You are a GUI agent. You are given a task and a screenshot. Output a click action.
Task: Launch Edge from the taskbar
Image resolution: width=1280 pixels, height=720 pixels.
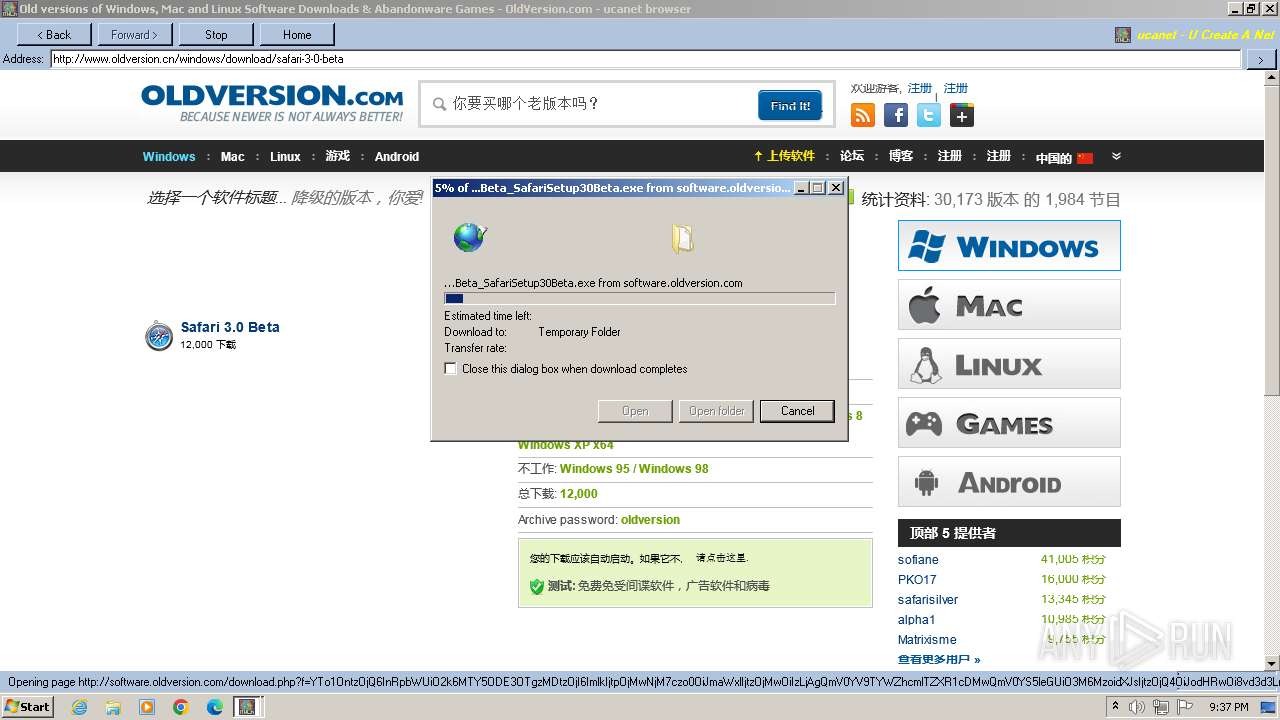[x=215, y=707]
